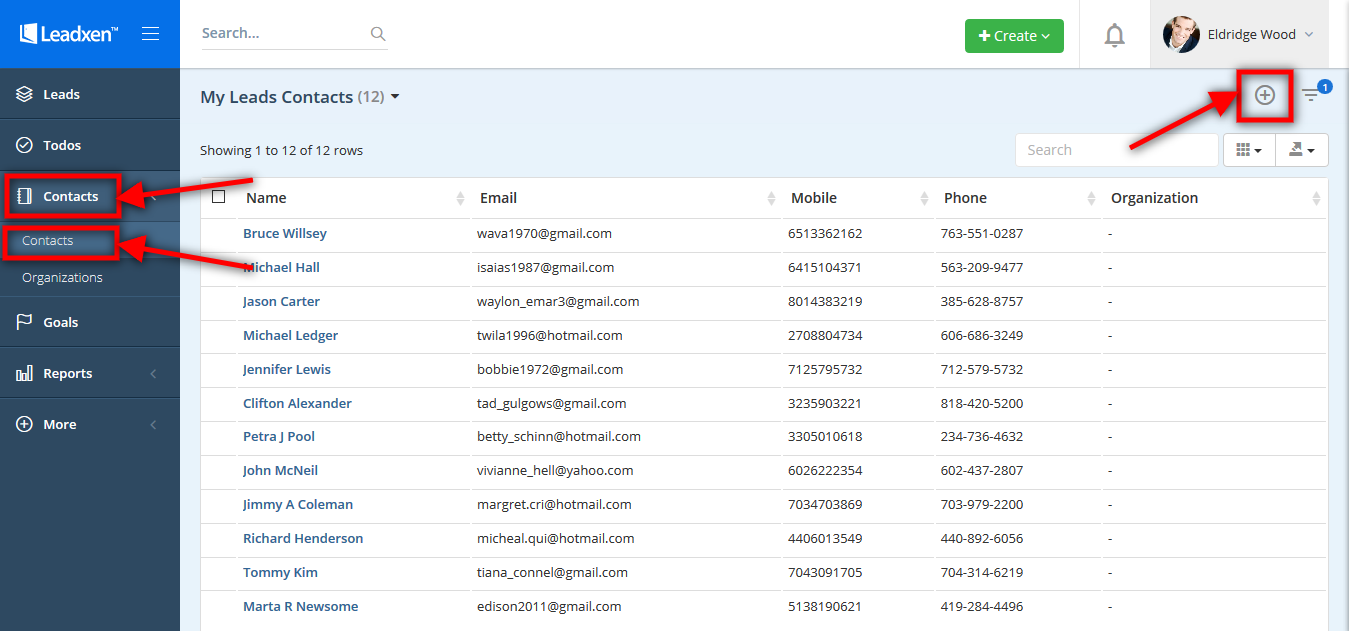Image resolution: width=1349 pixels, height=631 pixels.
Task: Click mobile number 7034703869
Action: click(825, 505)
